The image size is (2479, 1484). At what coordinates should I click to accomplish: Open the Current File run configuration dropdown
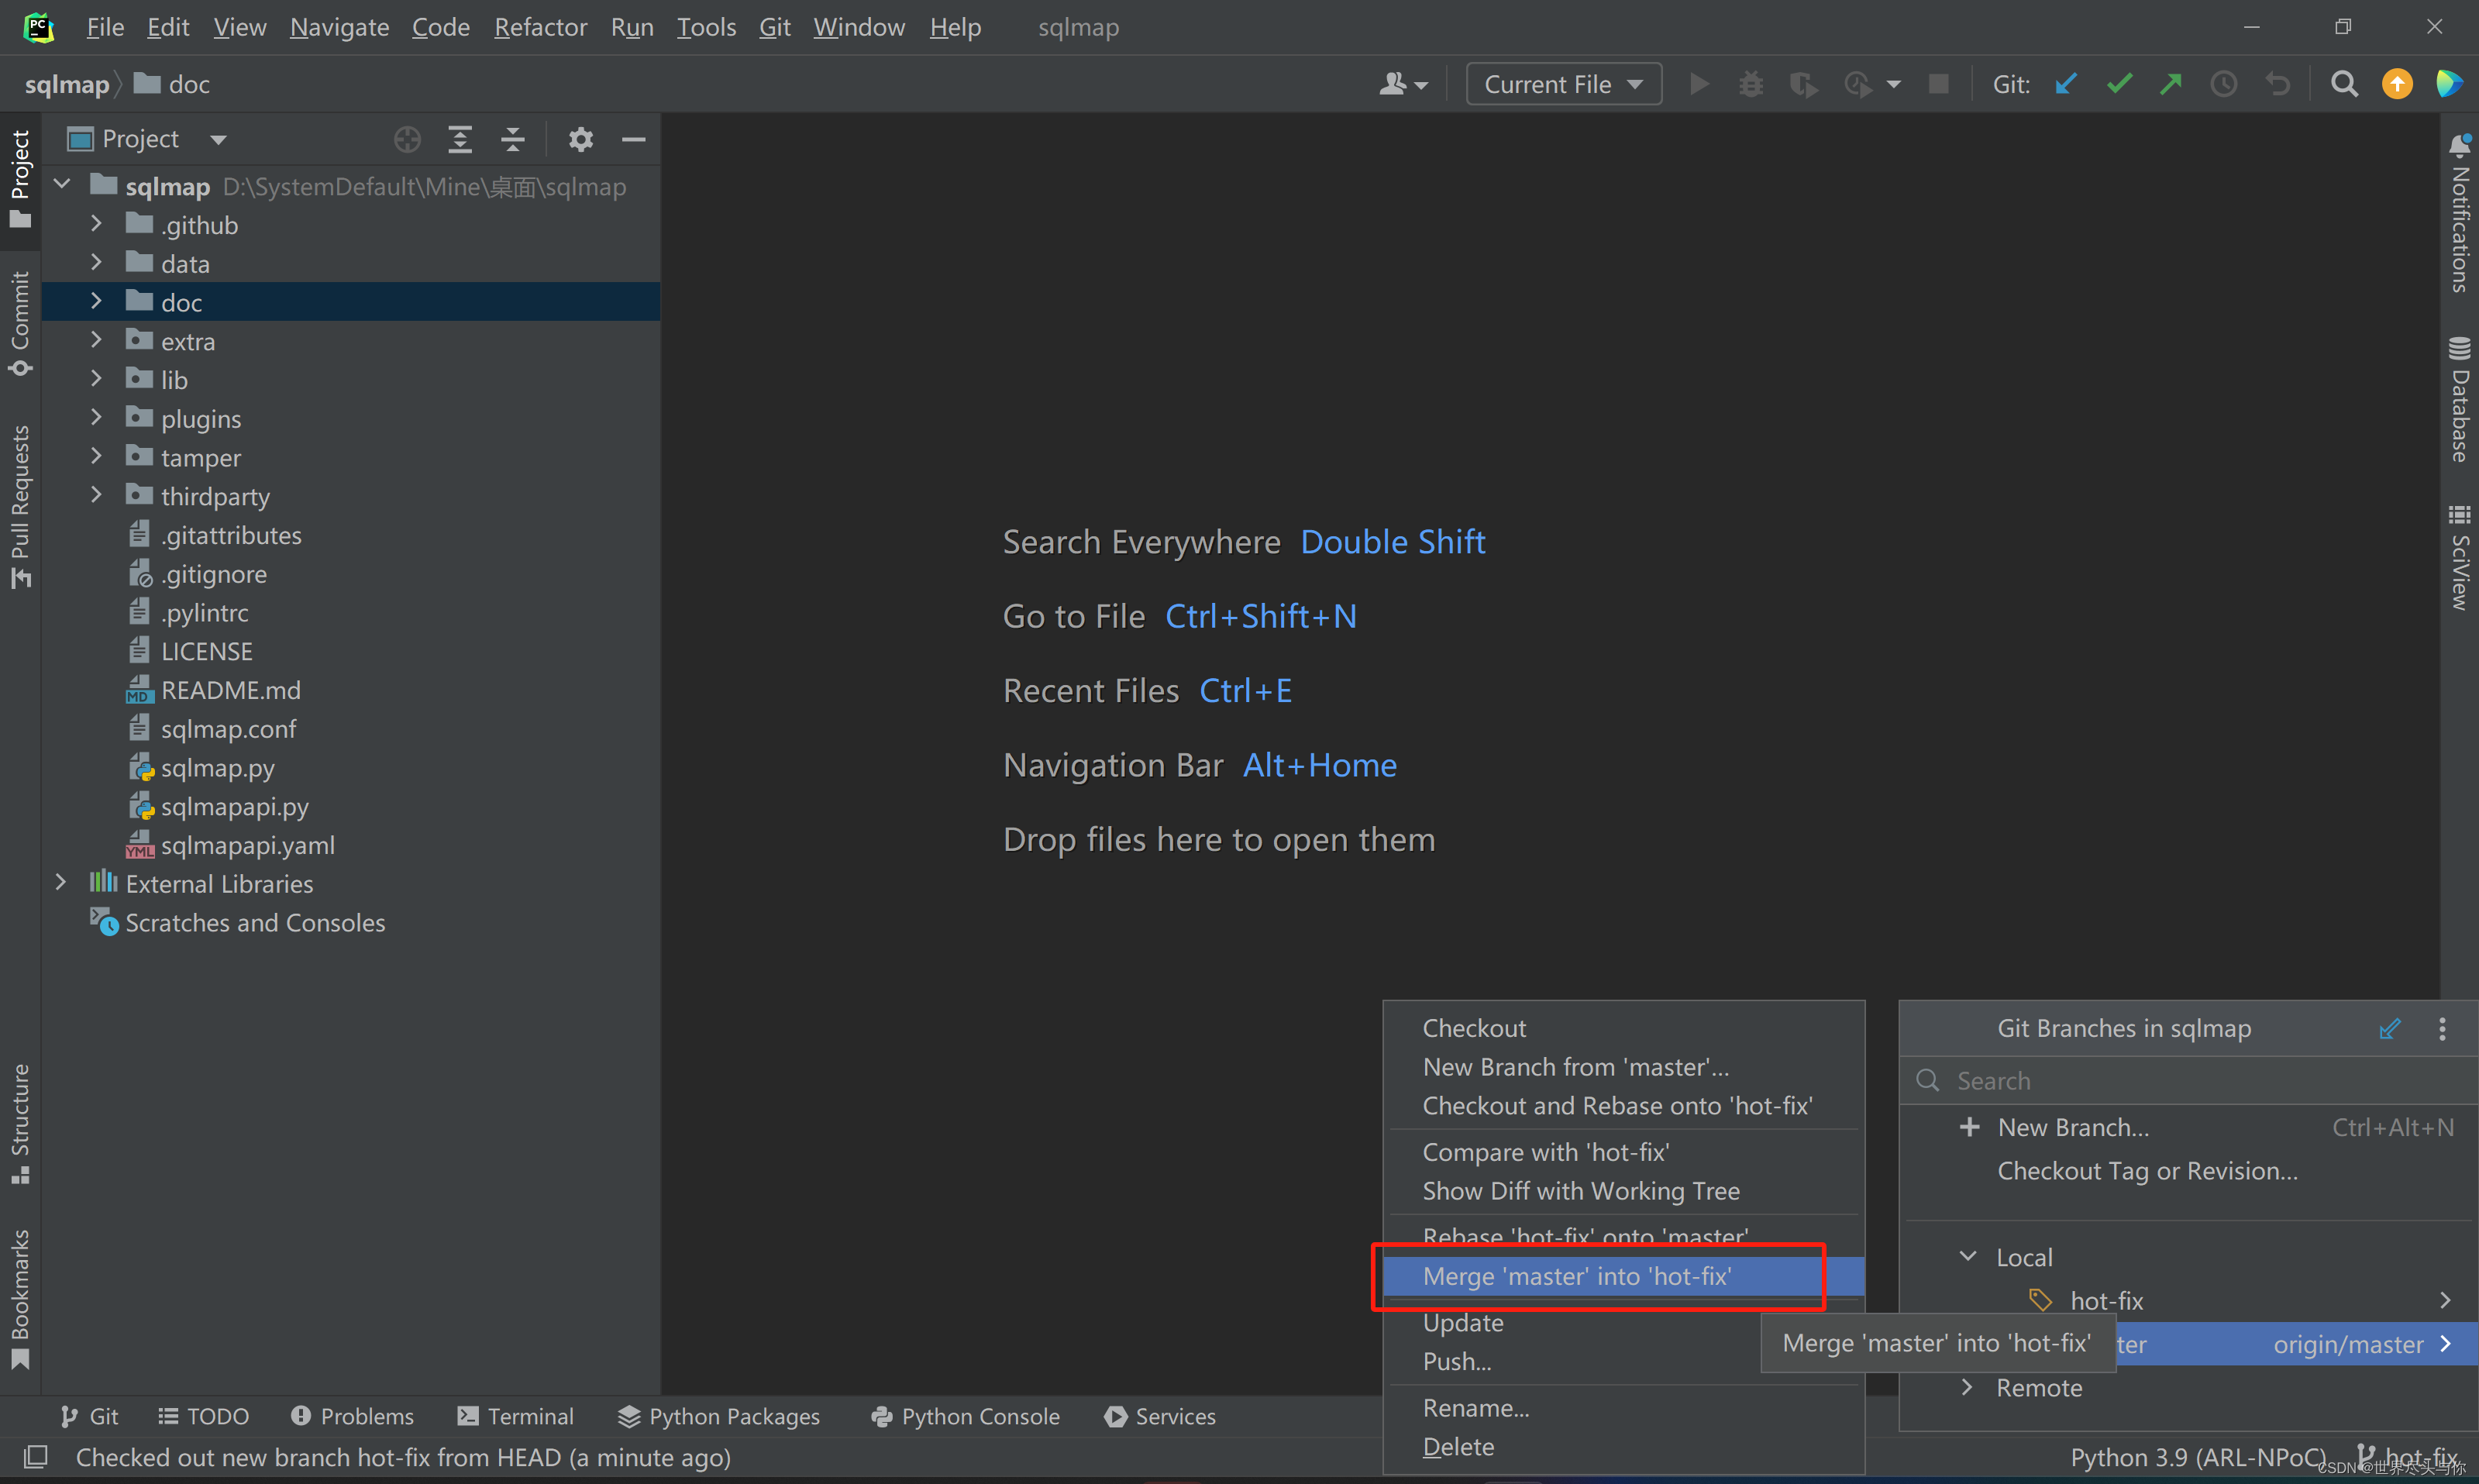[x=1563, y=84]
